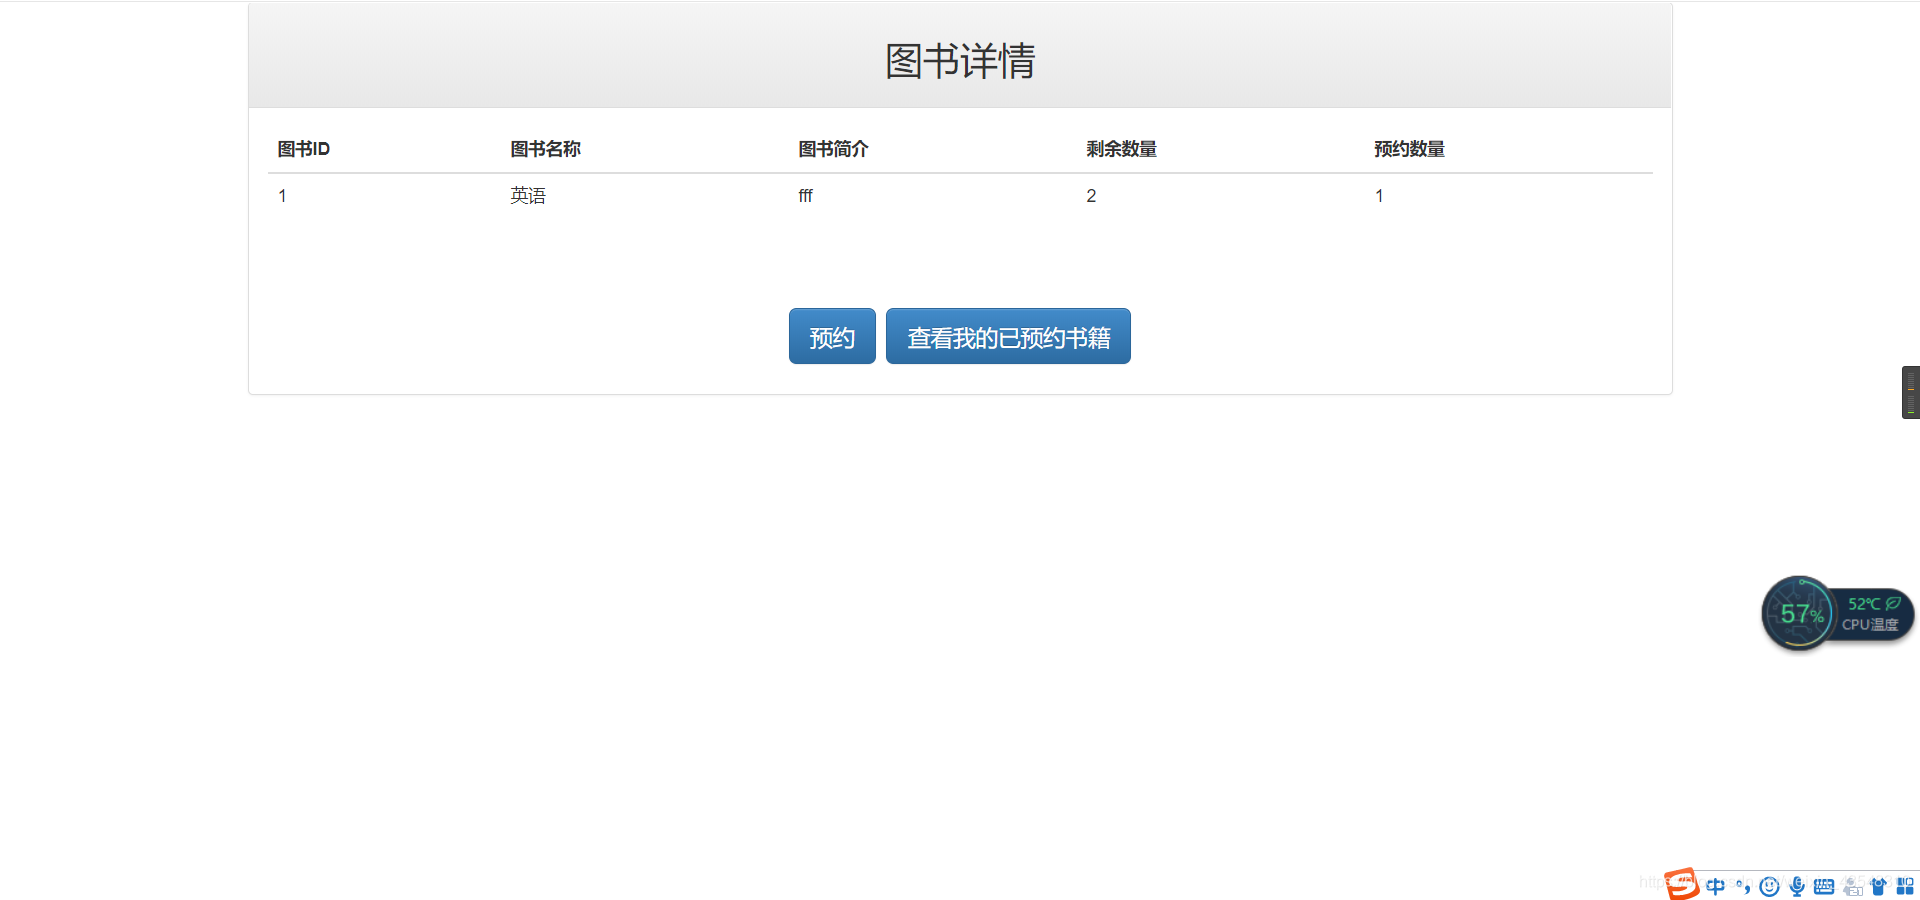Click the Sogou user account icon
Screen dimensions: 1920x900
click(x=1852, y=886)
